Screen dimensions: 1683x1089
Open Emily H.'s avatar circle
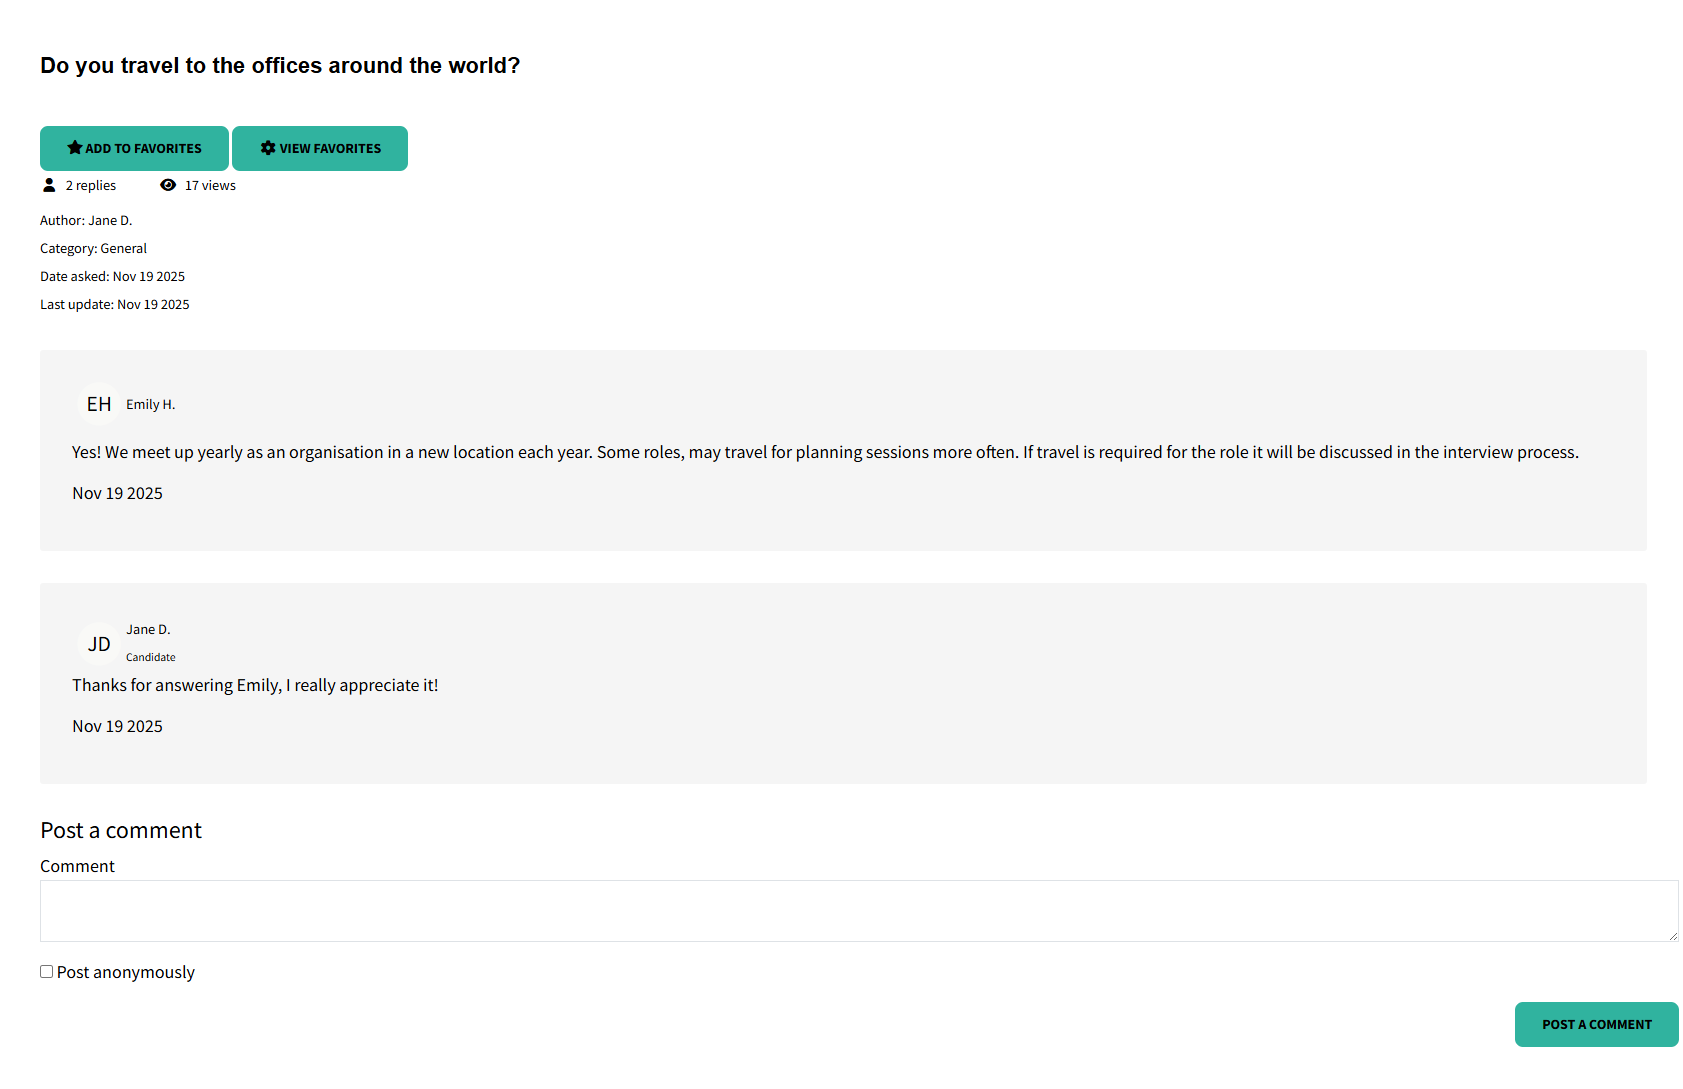pyautogui.click(x=97, y=404)
